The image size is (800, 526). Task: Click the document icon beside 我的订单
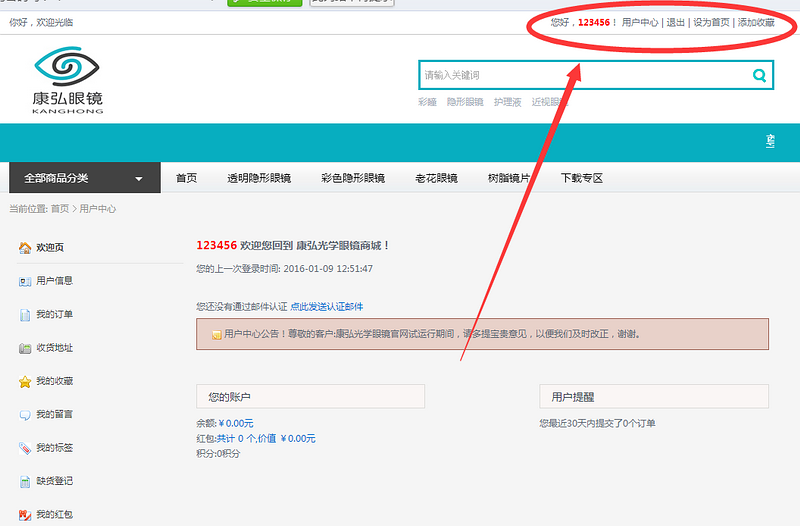click(x=25, y=315)
